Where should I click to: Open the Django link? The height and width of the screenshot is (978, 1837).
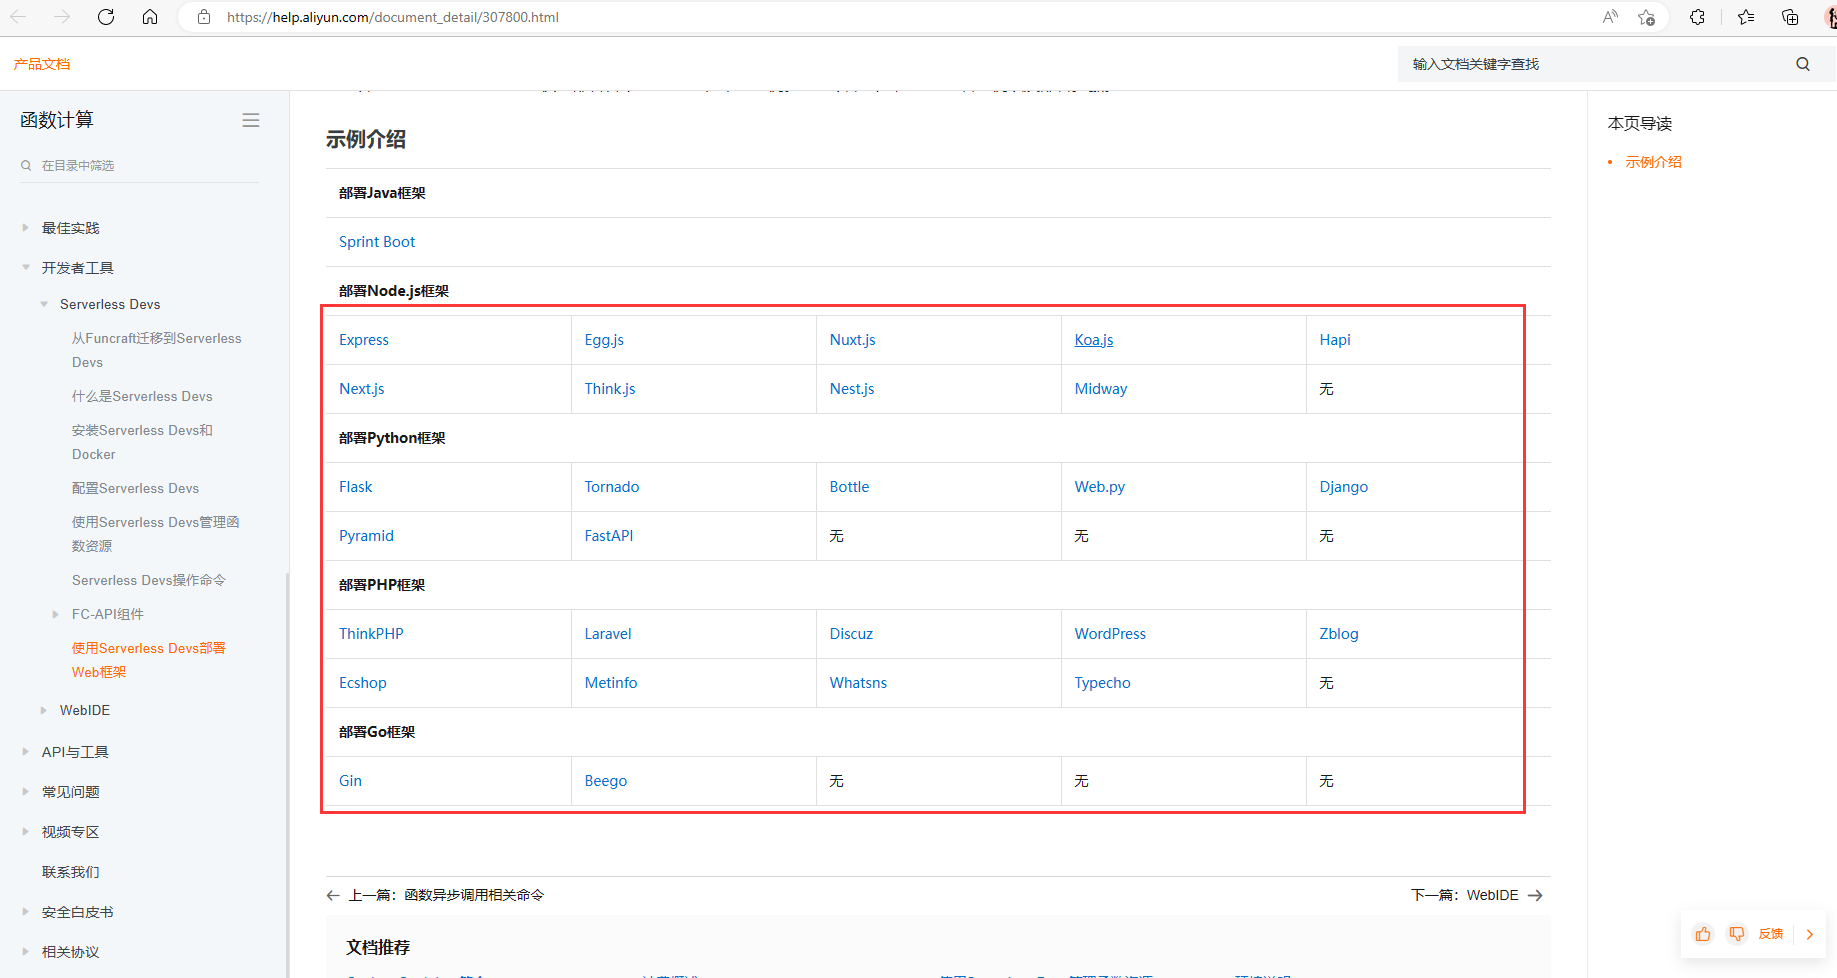pyautogui.click(x=1344, y=487)
